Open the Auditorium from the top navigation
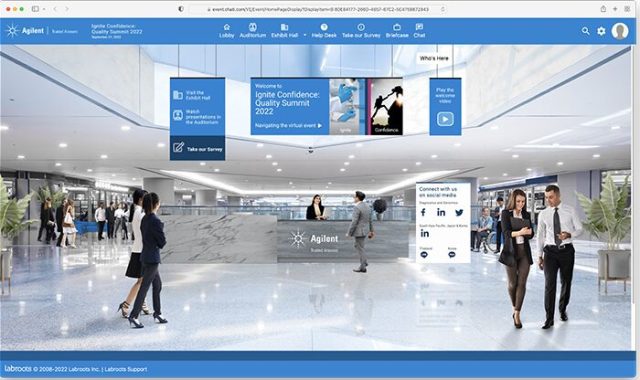Screen dimensions: 640x380 (x=253, y=31)
